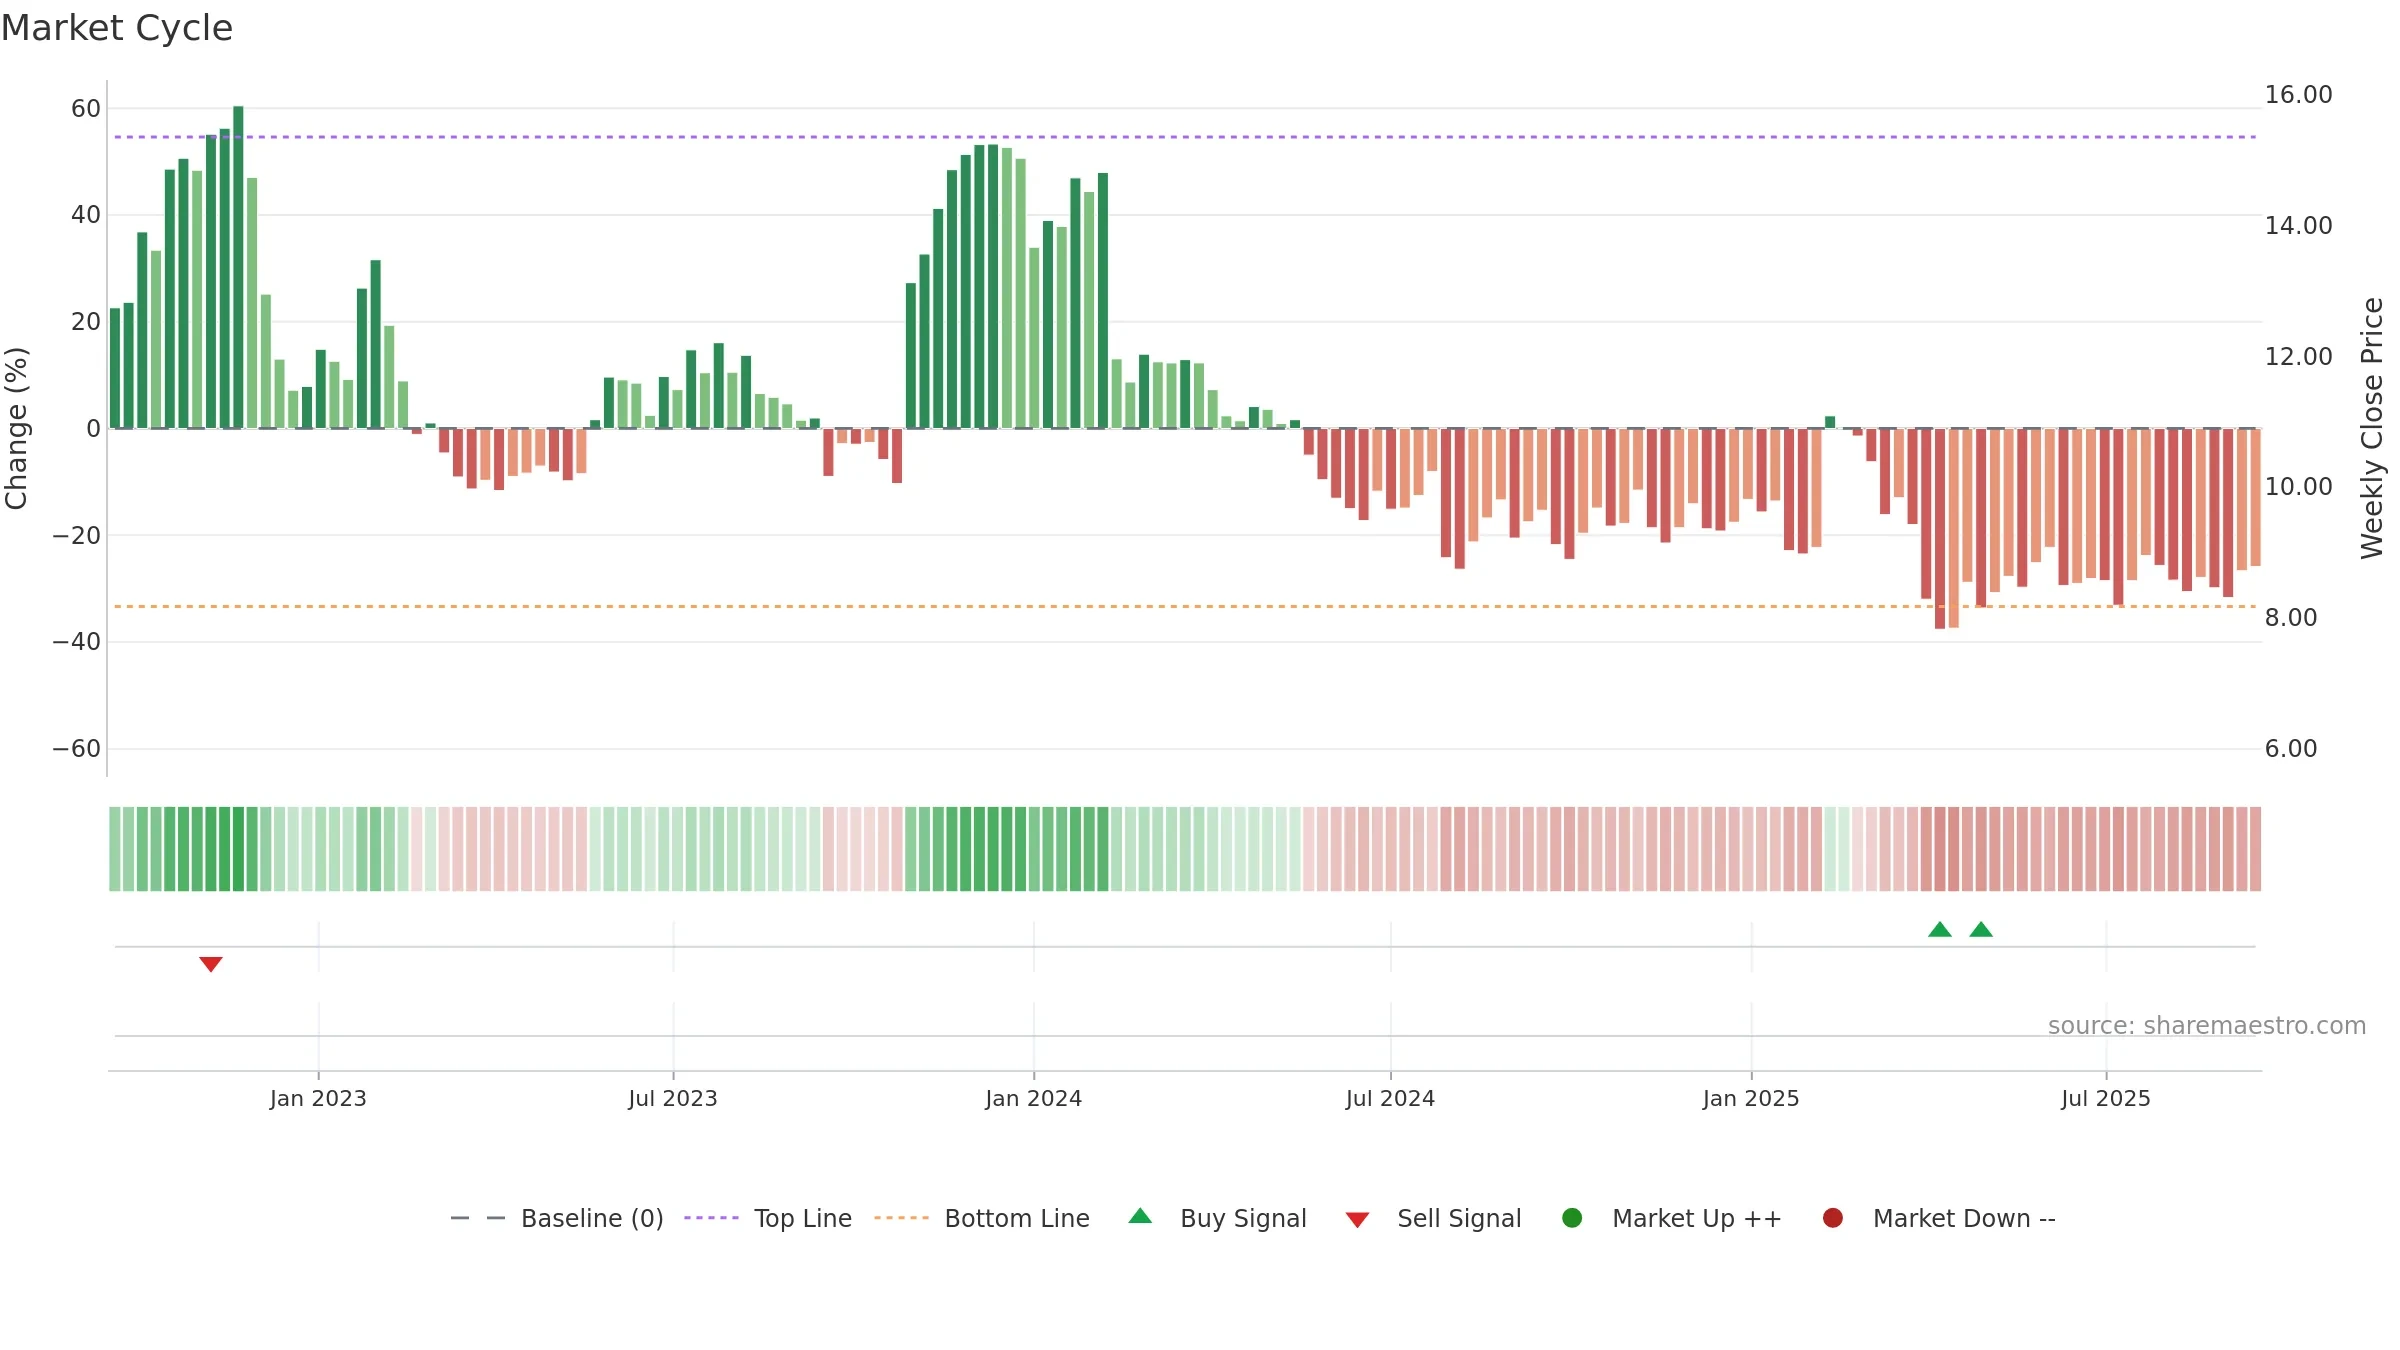Image resolution: width=2400 pixels, height=1350 pixels.
Task: Click the Market Up ++ legend label
Action: 1697,1218
